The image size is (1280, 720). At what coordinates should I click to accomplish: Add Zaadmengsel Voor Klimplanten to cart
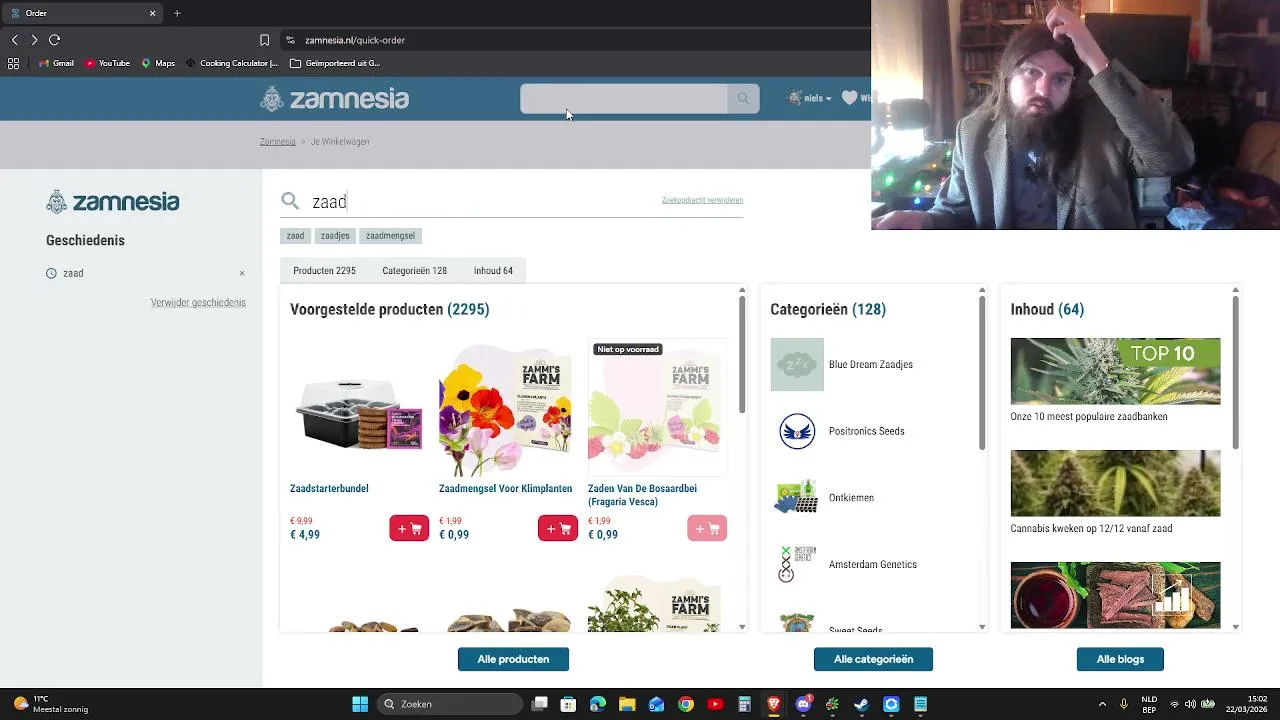point(558,528)
